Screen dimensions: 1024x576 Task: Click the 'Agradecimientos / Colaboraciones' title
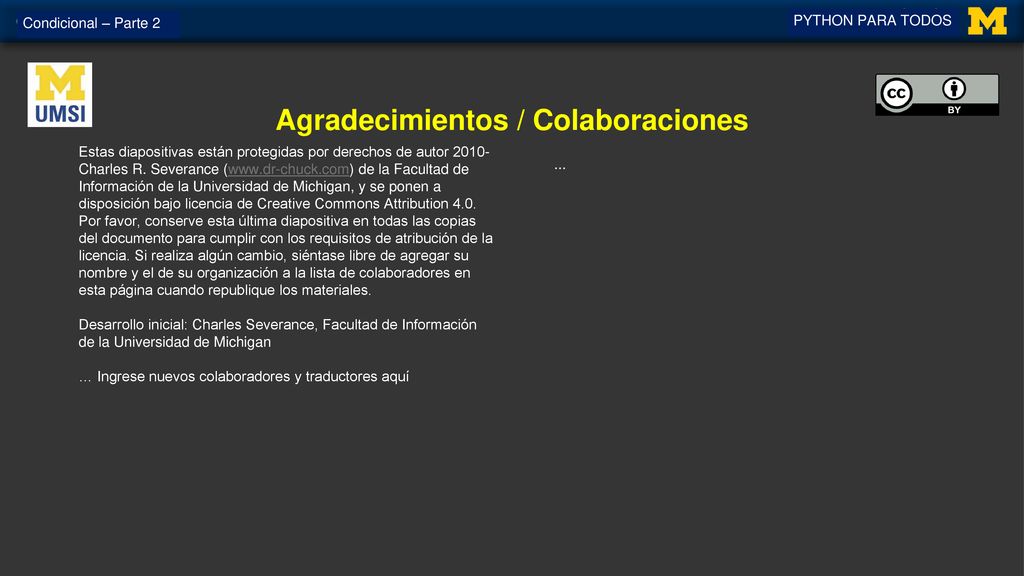point(511,120)
